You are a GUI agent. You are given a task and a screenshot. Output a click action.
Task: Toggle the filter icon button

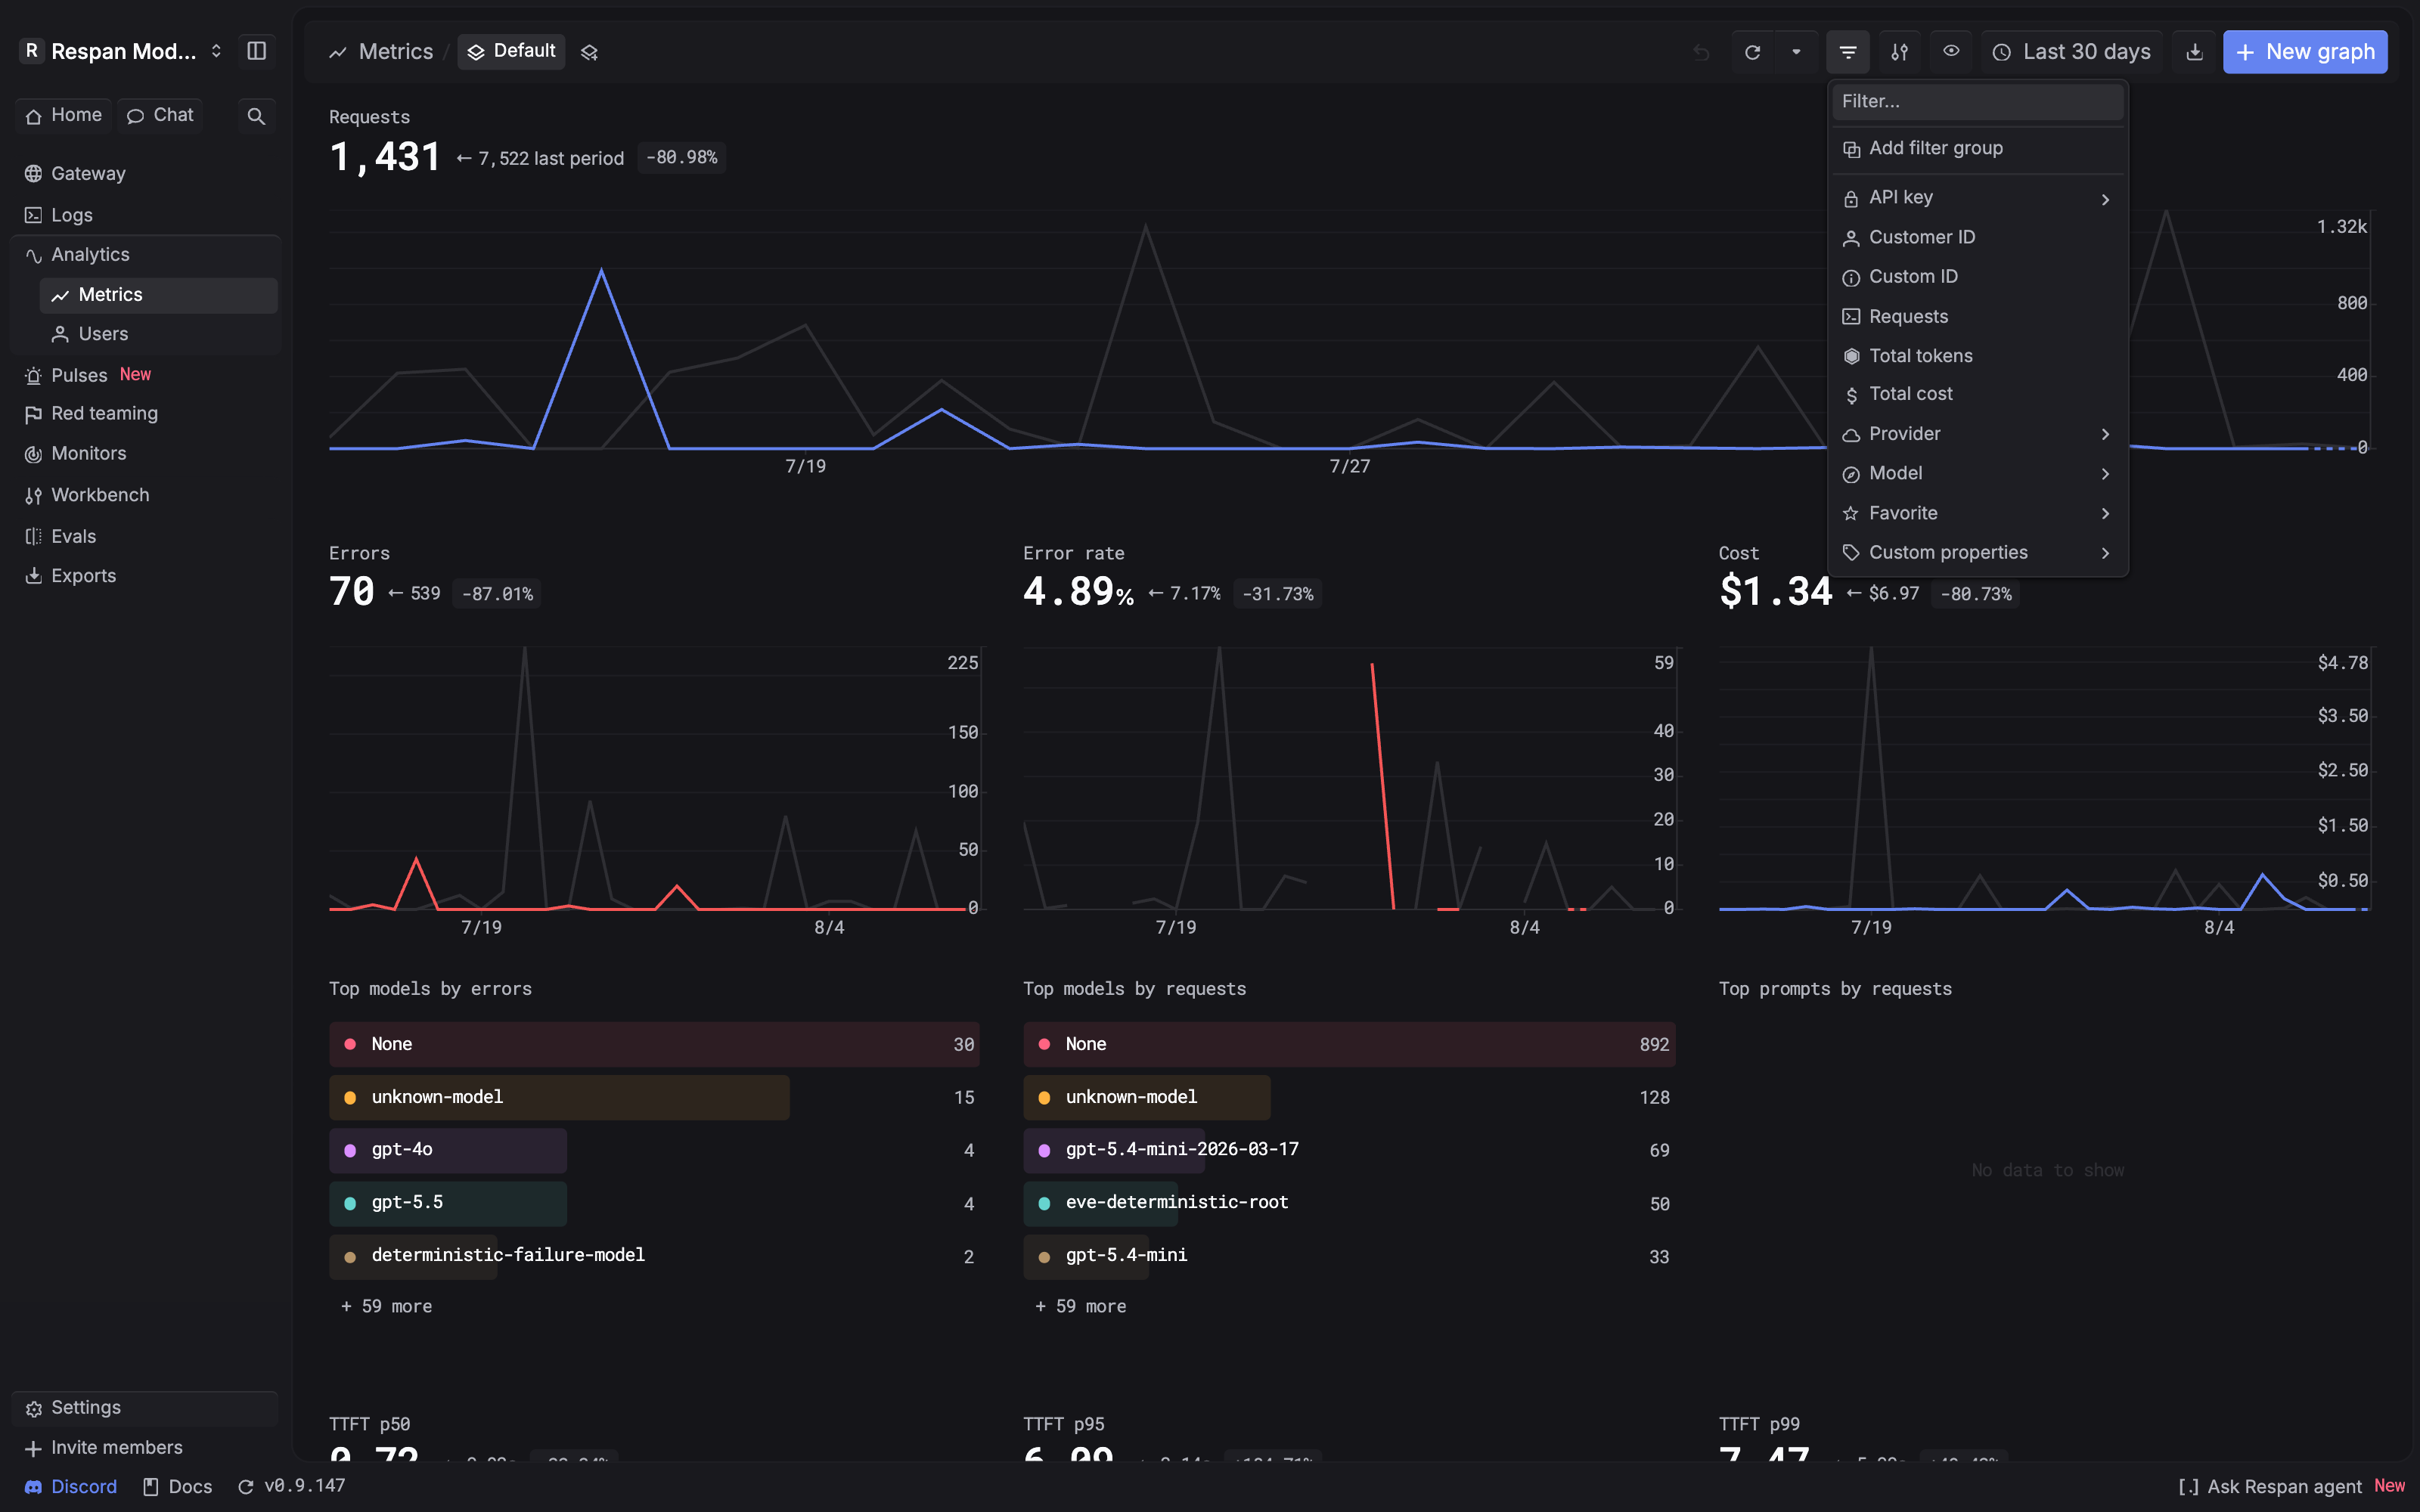click(x=1847, y=52)
